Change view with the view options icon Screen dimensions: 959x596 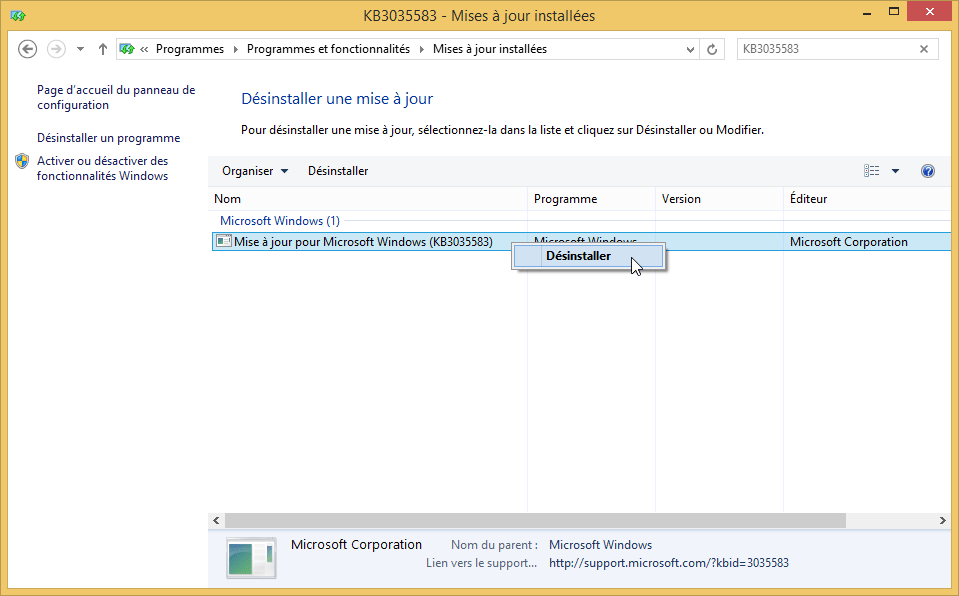872,171
